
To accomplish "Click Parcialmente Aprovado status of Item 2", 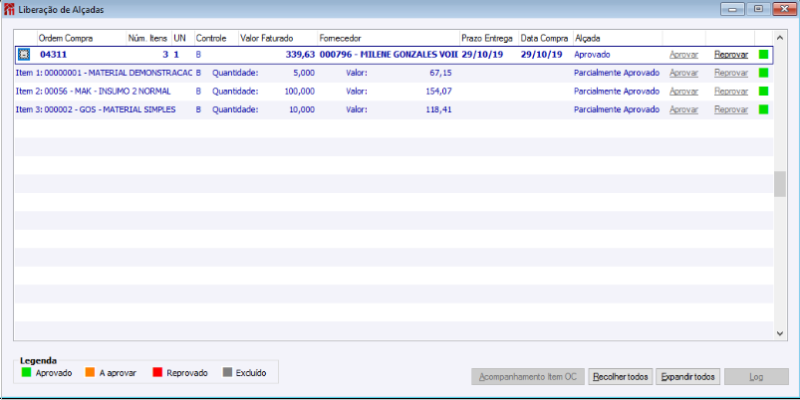I will [x=616, y=91].
